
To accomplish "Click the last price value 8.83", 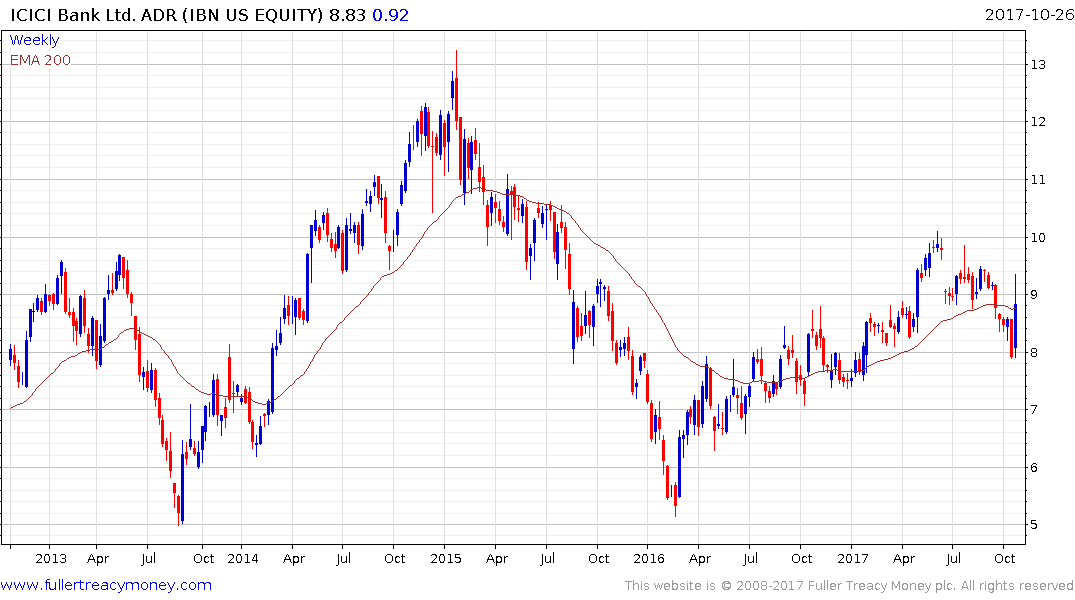I will pos(347,15).
